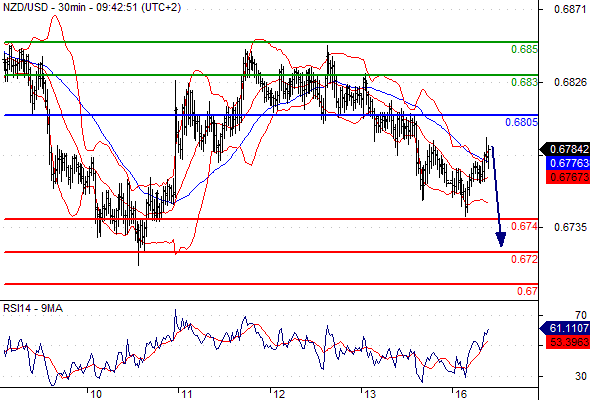Viewport: 590px width, 400px height.
Task: Select the blue moving average value 0.67763
Action: (x=568, y=163)
